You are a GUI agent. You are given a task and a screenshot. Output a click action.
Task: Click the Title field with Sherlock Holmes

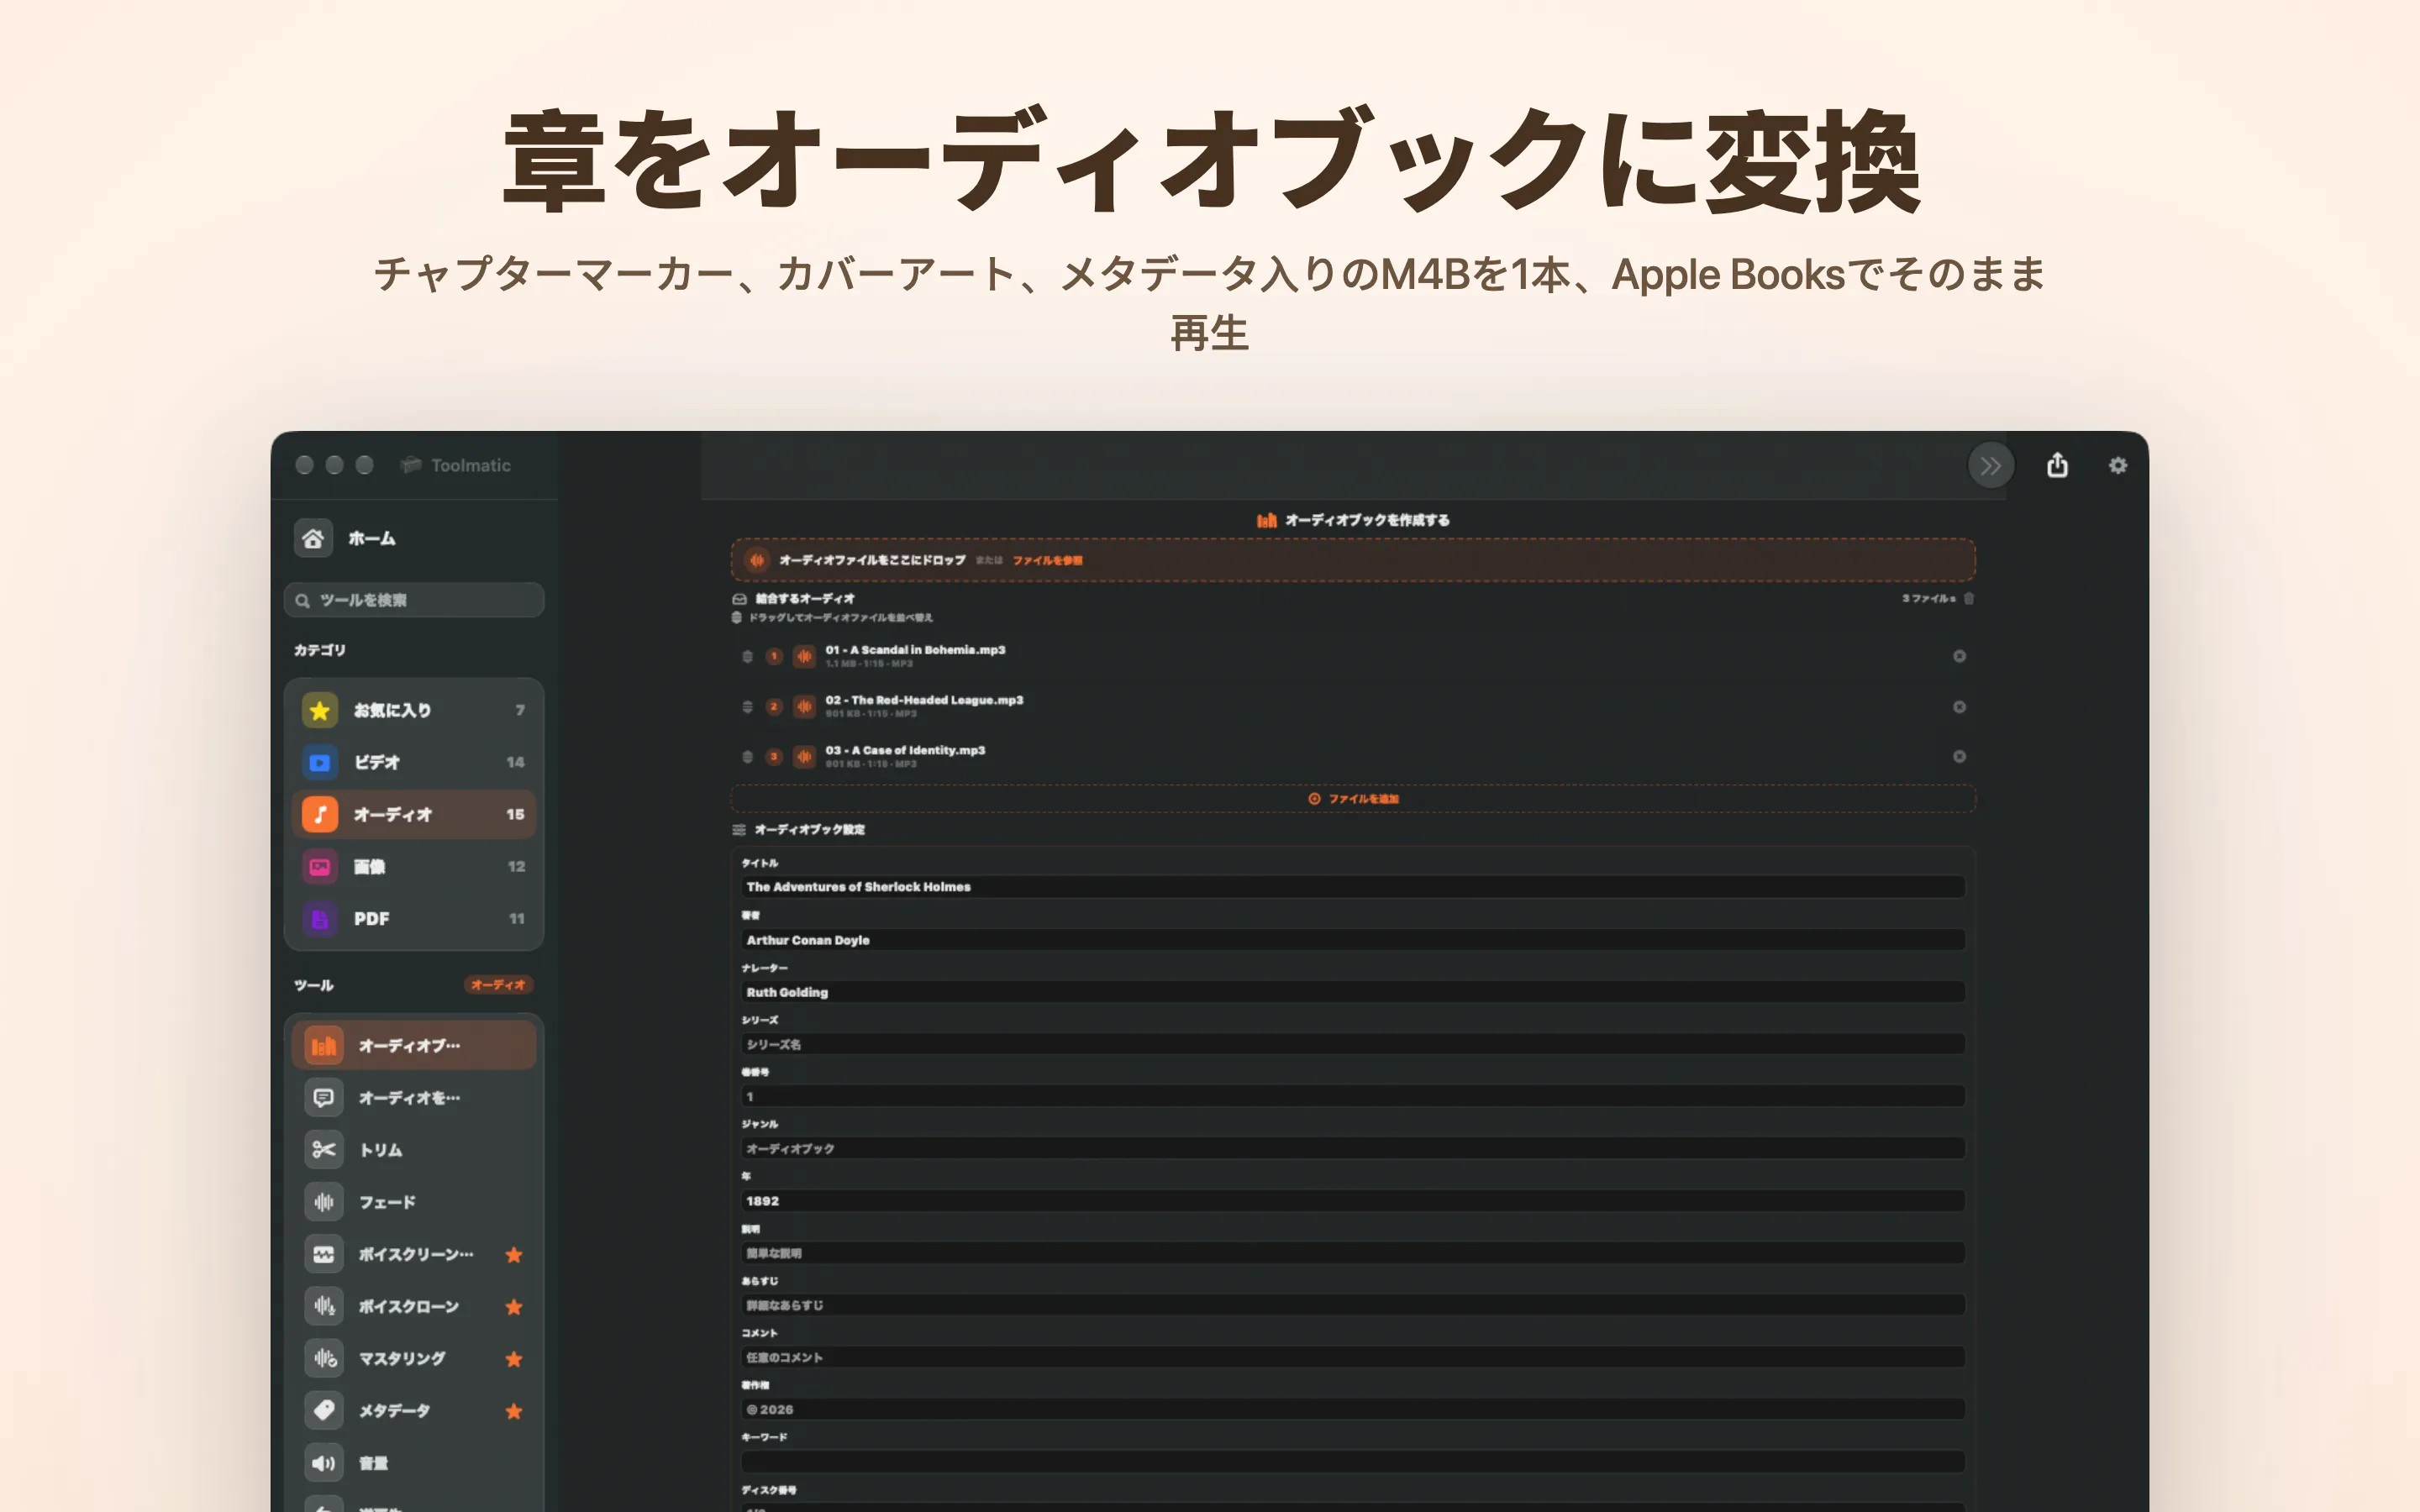1353,887
